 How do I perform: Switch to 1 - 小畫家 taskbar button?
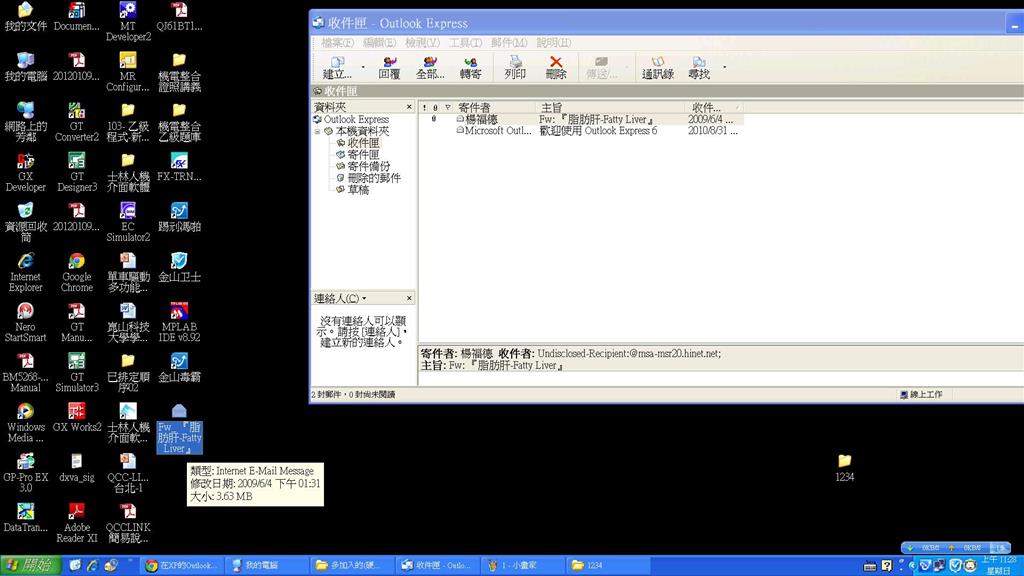(520, 566)
